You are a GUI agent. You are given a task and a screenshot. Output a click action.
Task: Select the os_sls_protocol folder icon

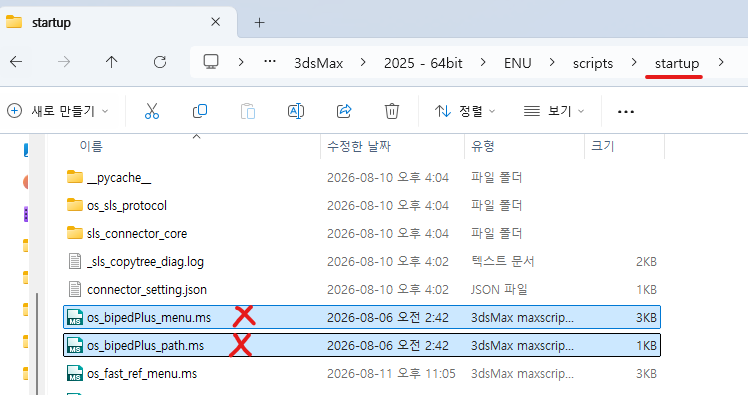pos(74,205)
